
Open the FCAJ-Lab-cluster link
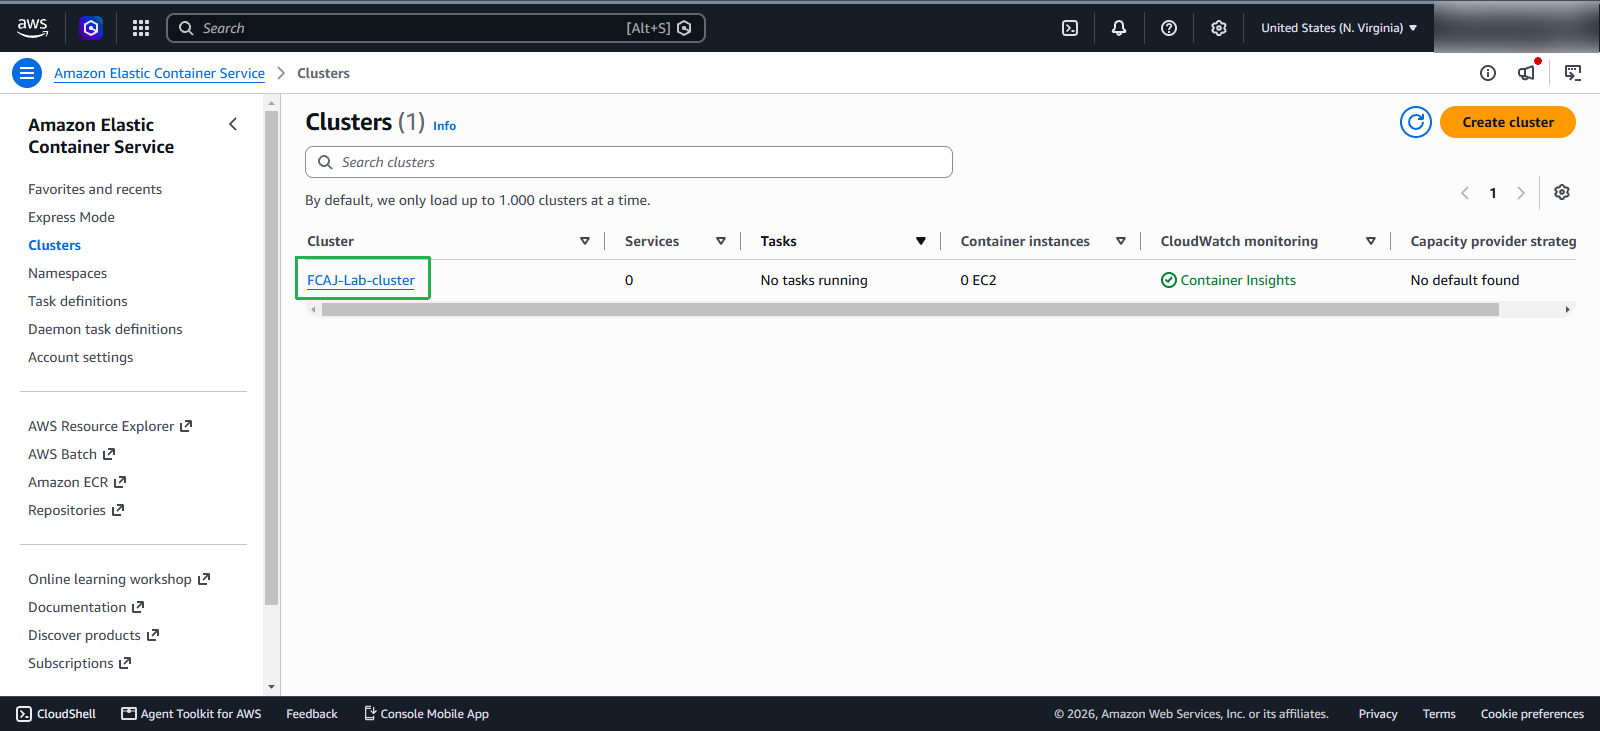361,280
